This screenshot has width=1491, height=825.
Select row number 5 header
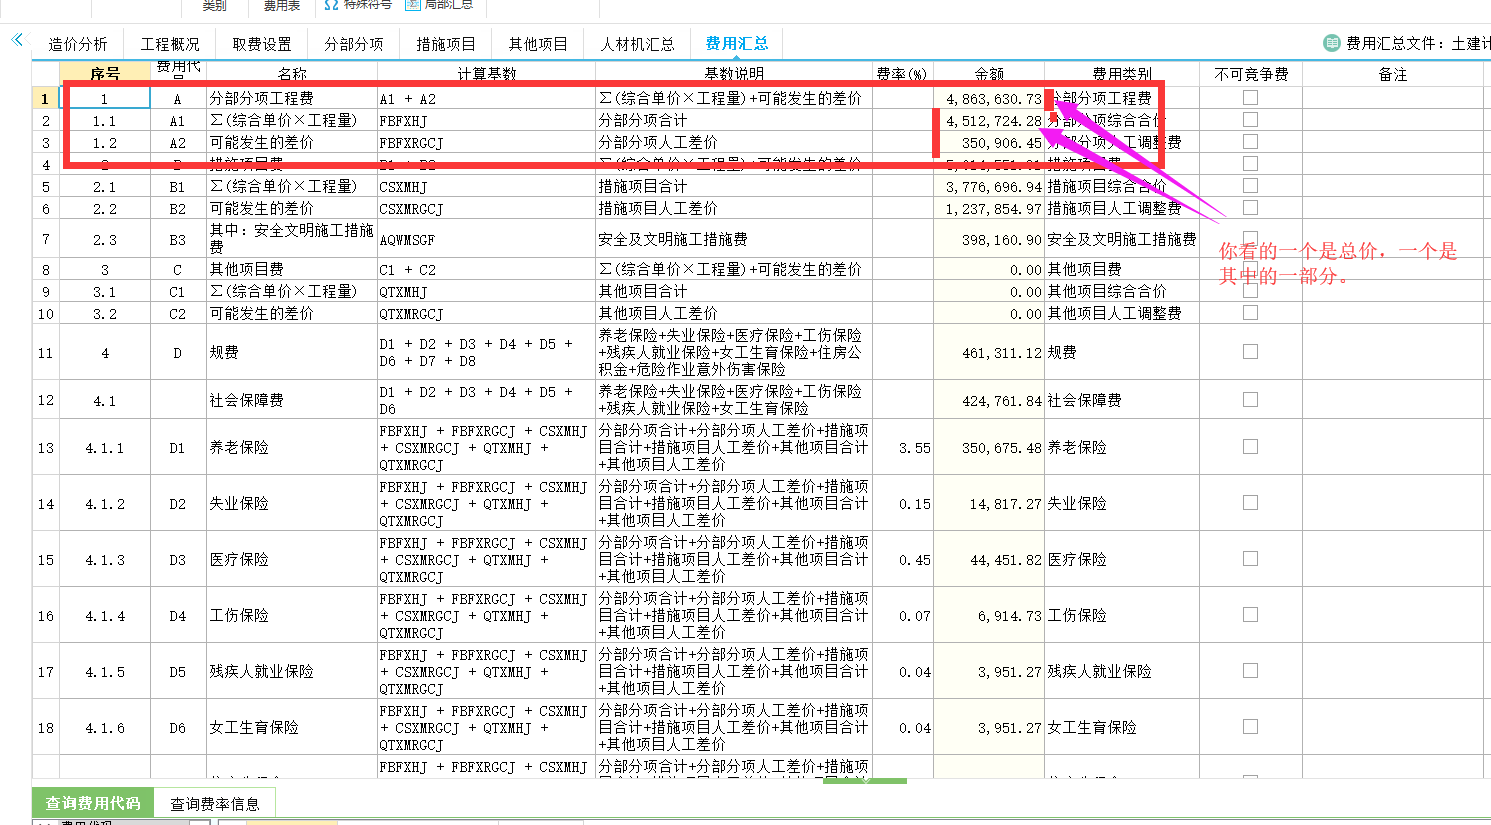(x=46, y=187)
